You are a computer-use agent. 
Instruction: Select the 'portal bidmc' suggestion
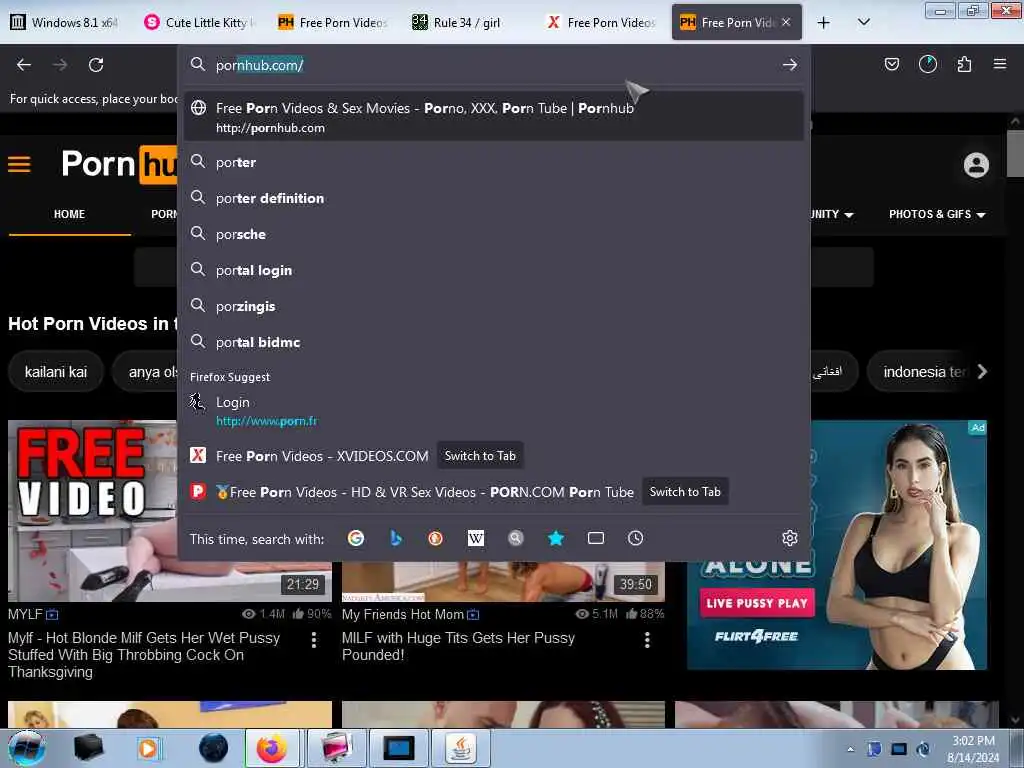point(493,342)
